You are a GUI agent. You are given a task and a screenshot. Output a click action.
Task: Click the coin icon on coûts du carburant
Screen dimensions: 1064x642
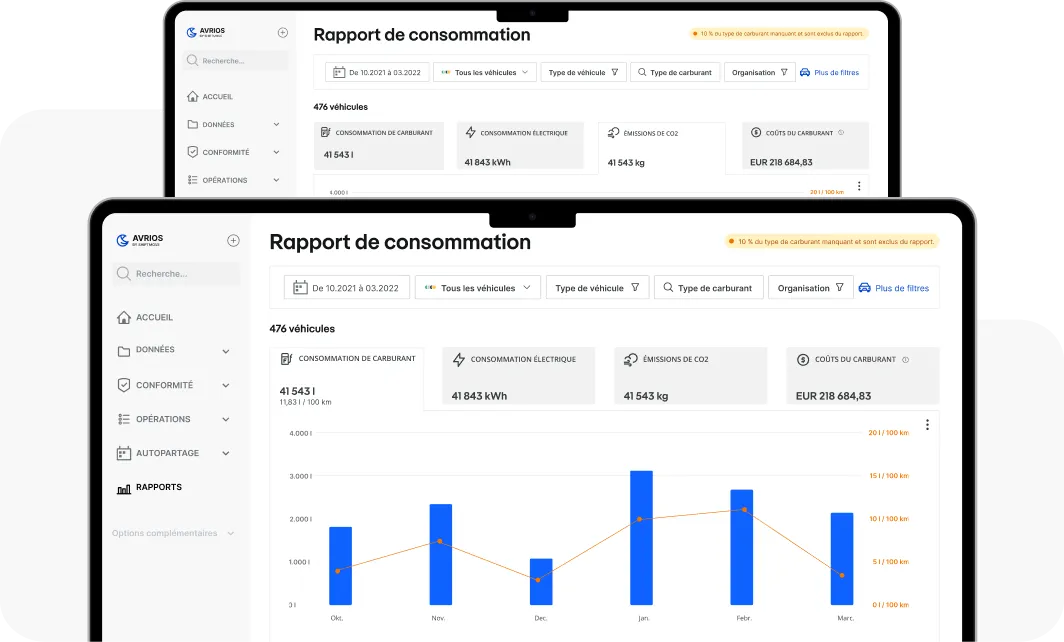803,359
